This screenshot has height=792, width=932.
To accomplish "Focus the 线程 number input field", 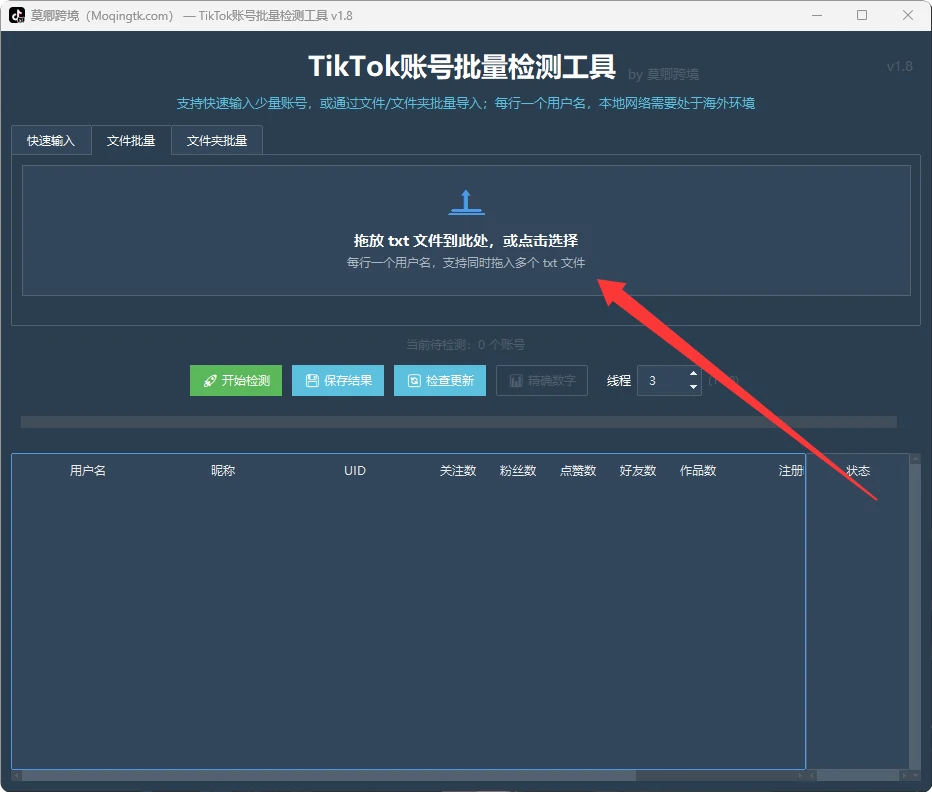I will pyautogui.click(x=662, y=381).
